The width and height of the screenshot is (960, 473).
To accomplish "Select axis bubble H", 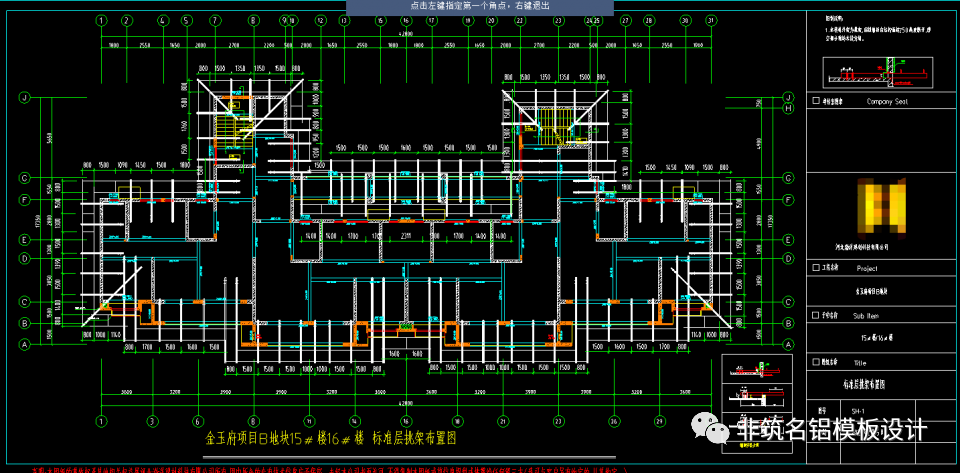I will click(788, 108).
